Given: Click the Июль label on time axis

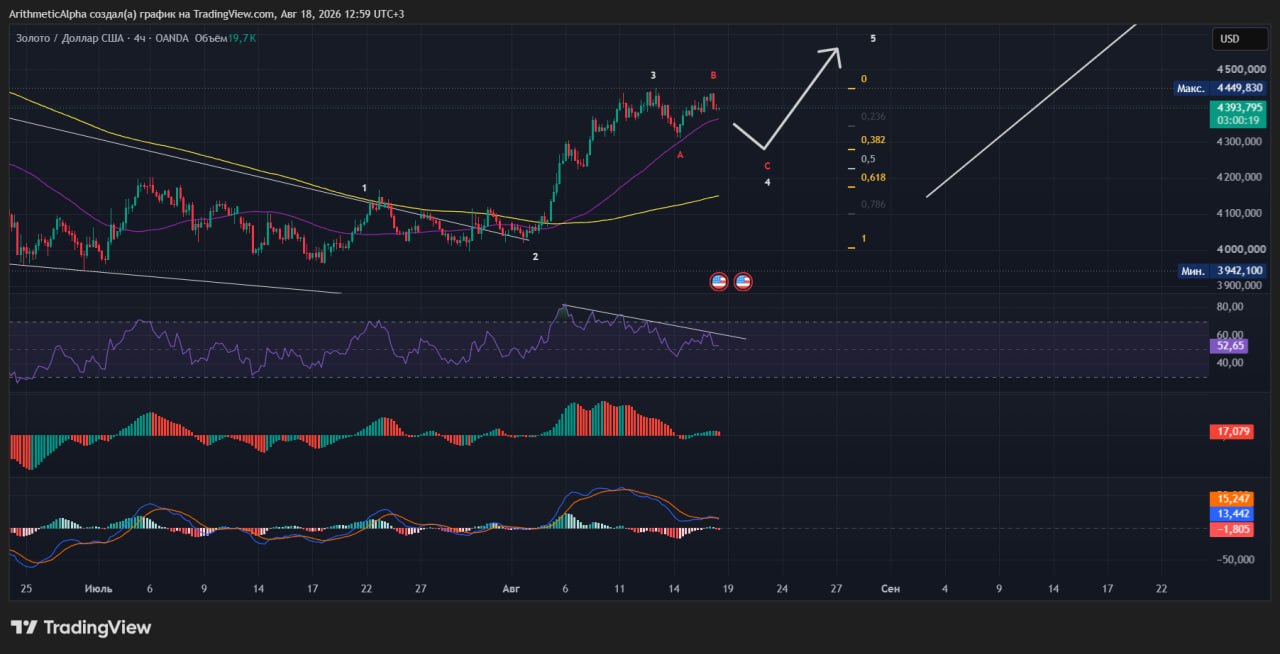Looking at the screenshot, I should coord(98,589).
